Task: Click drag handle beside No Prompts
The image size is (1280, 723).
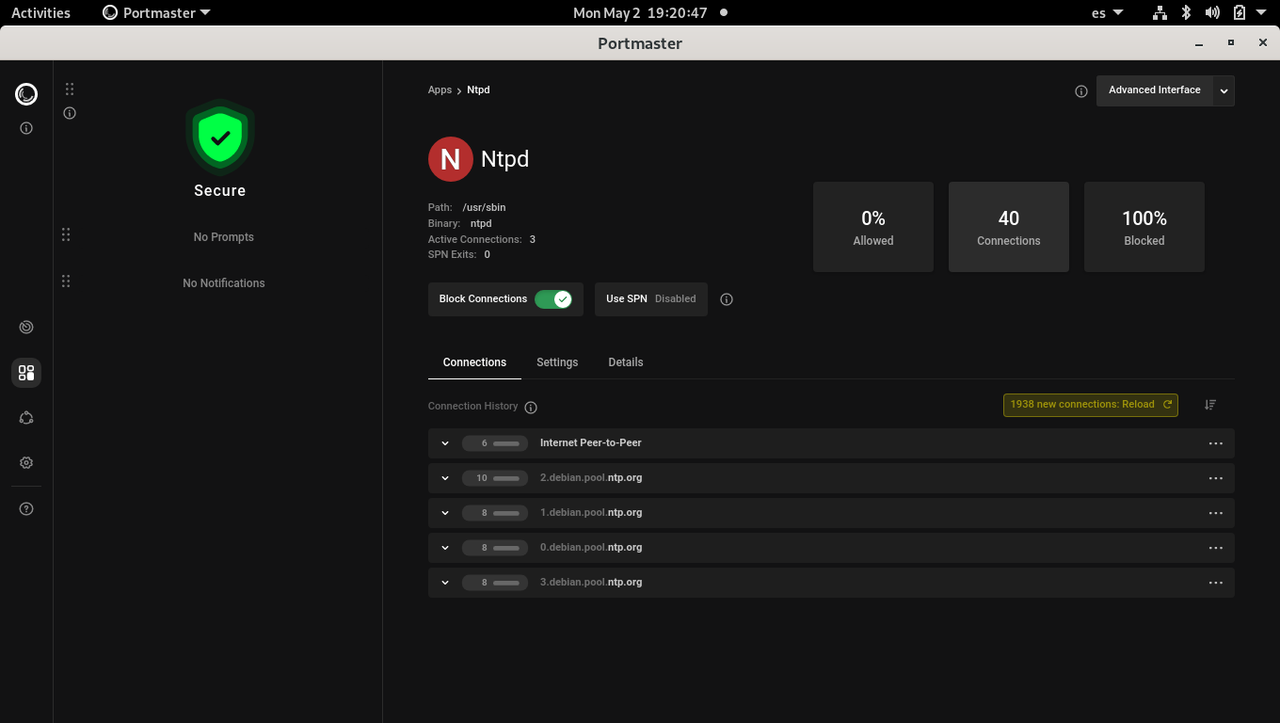Action: click(66, 234)
